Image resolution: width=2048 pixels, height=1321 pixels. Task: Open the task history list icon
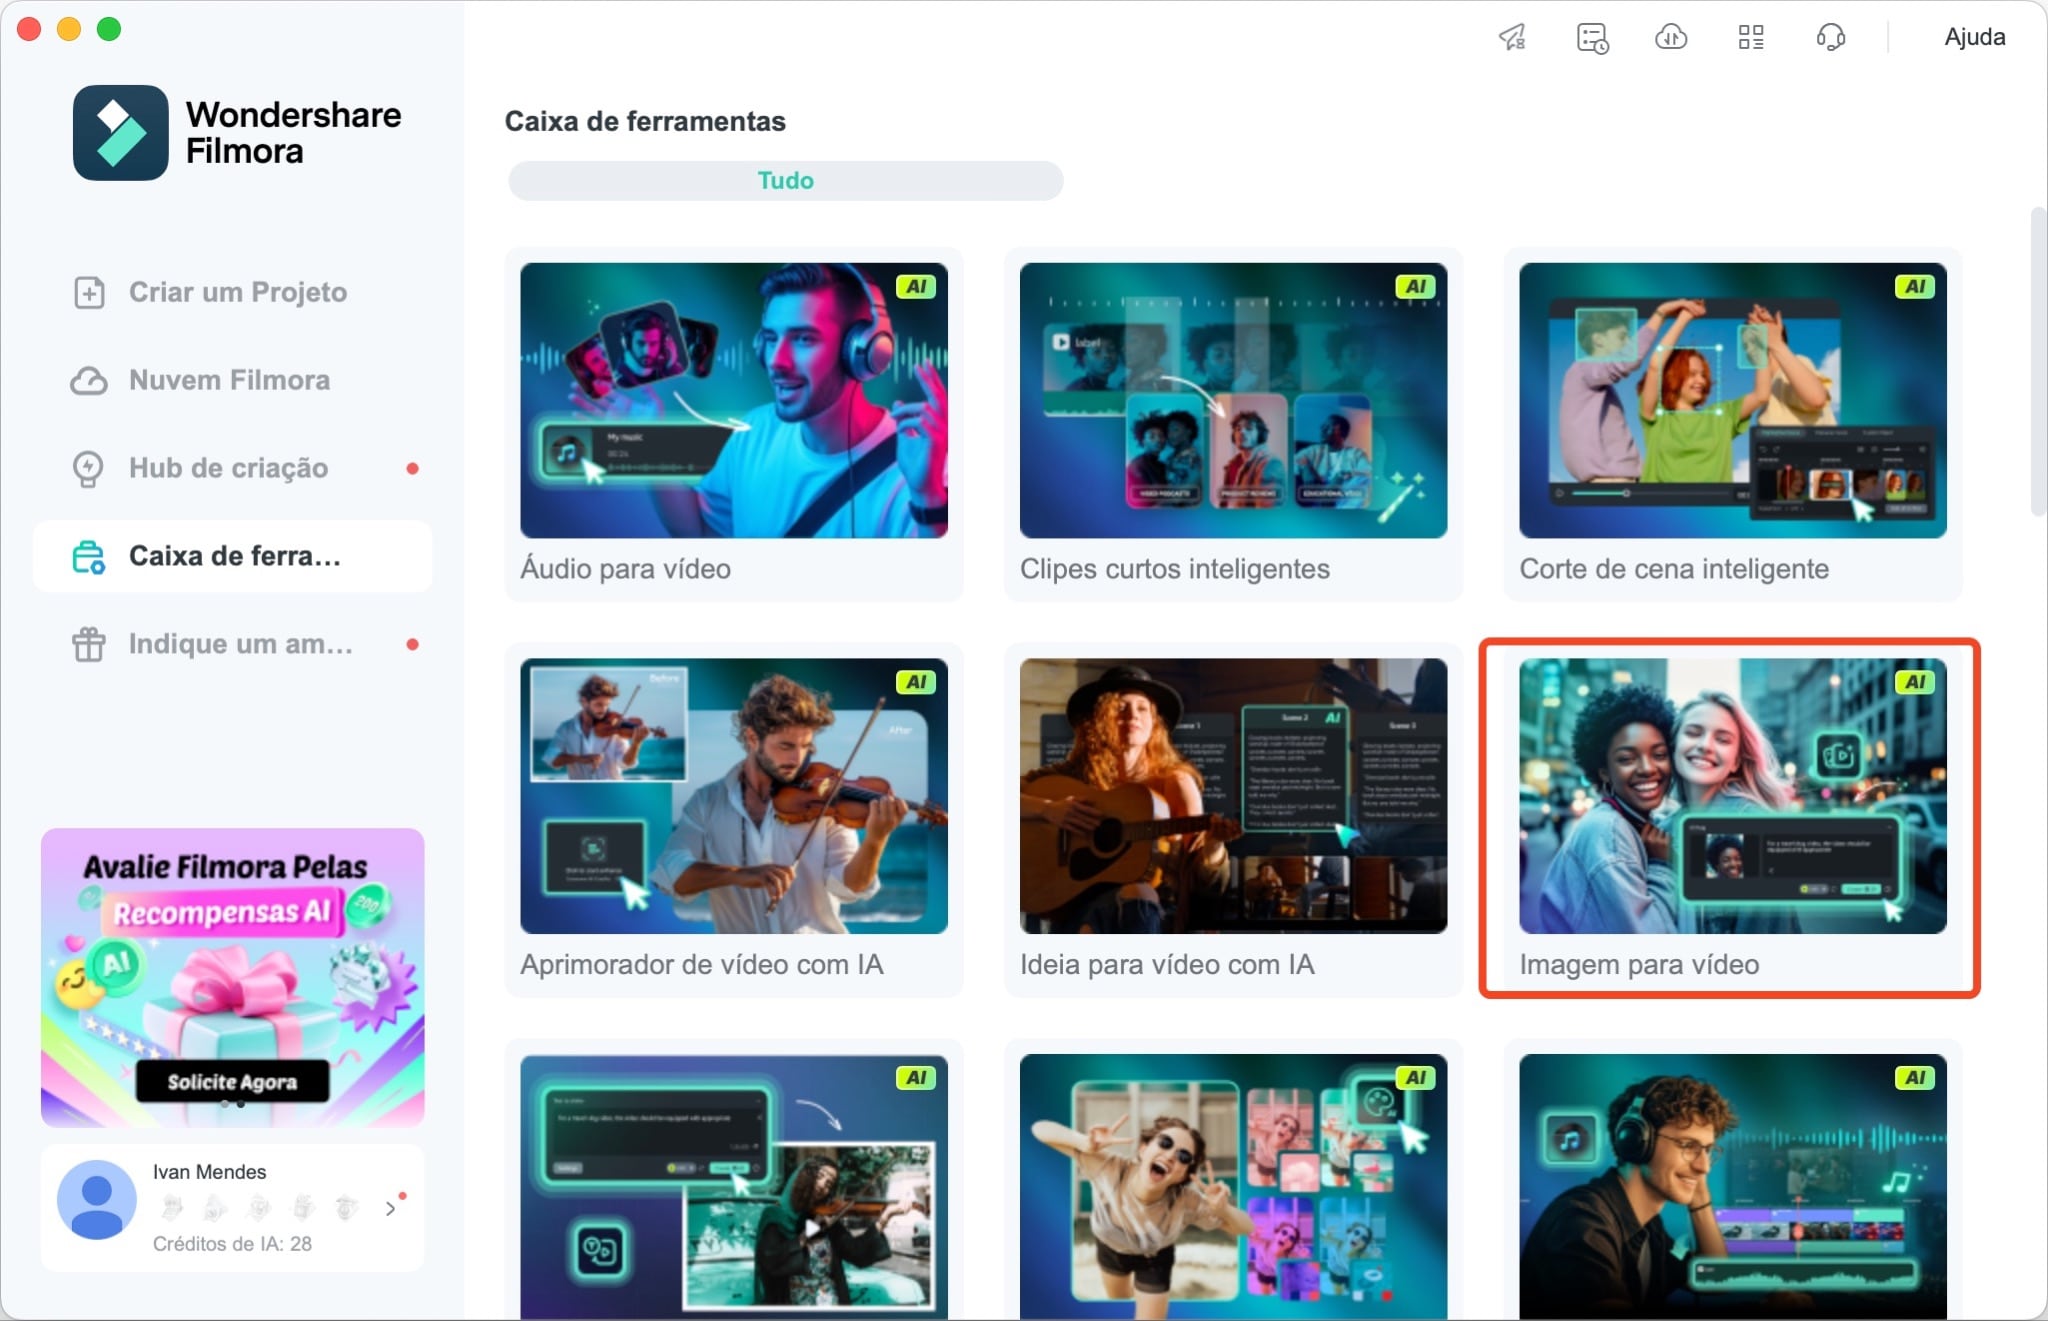[1592, 38]
